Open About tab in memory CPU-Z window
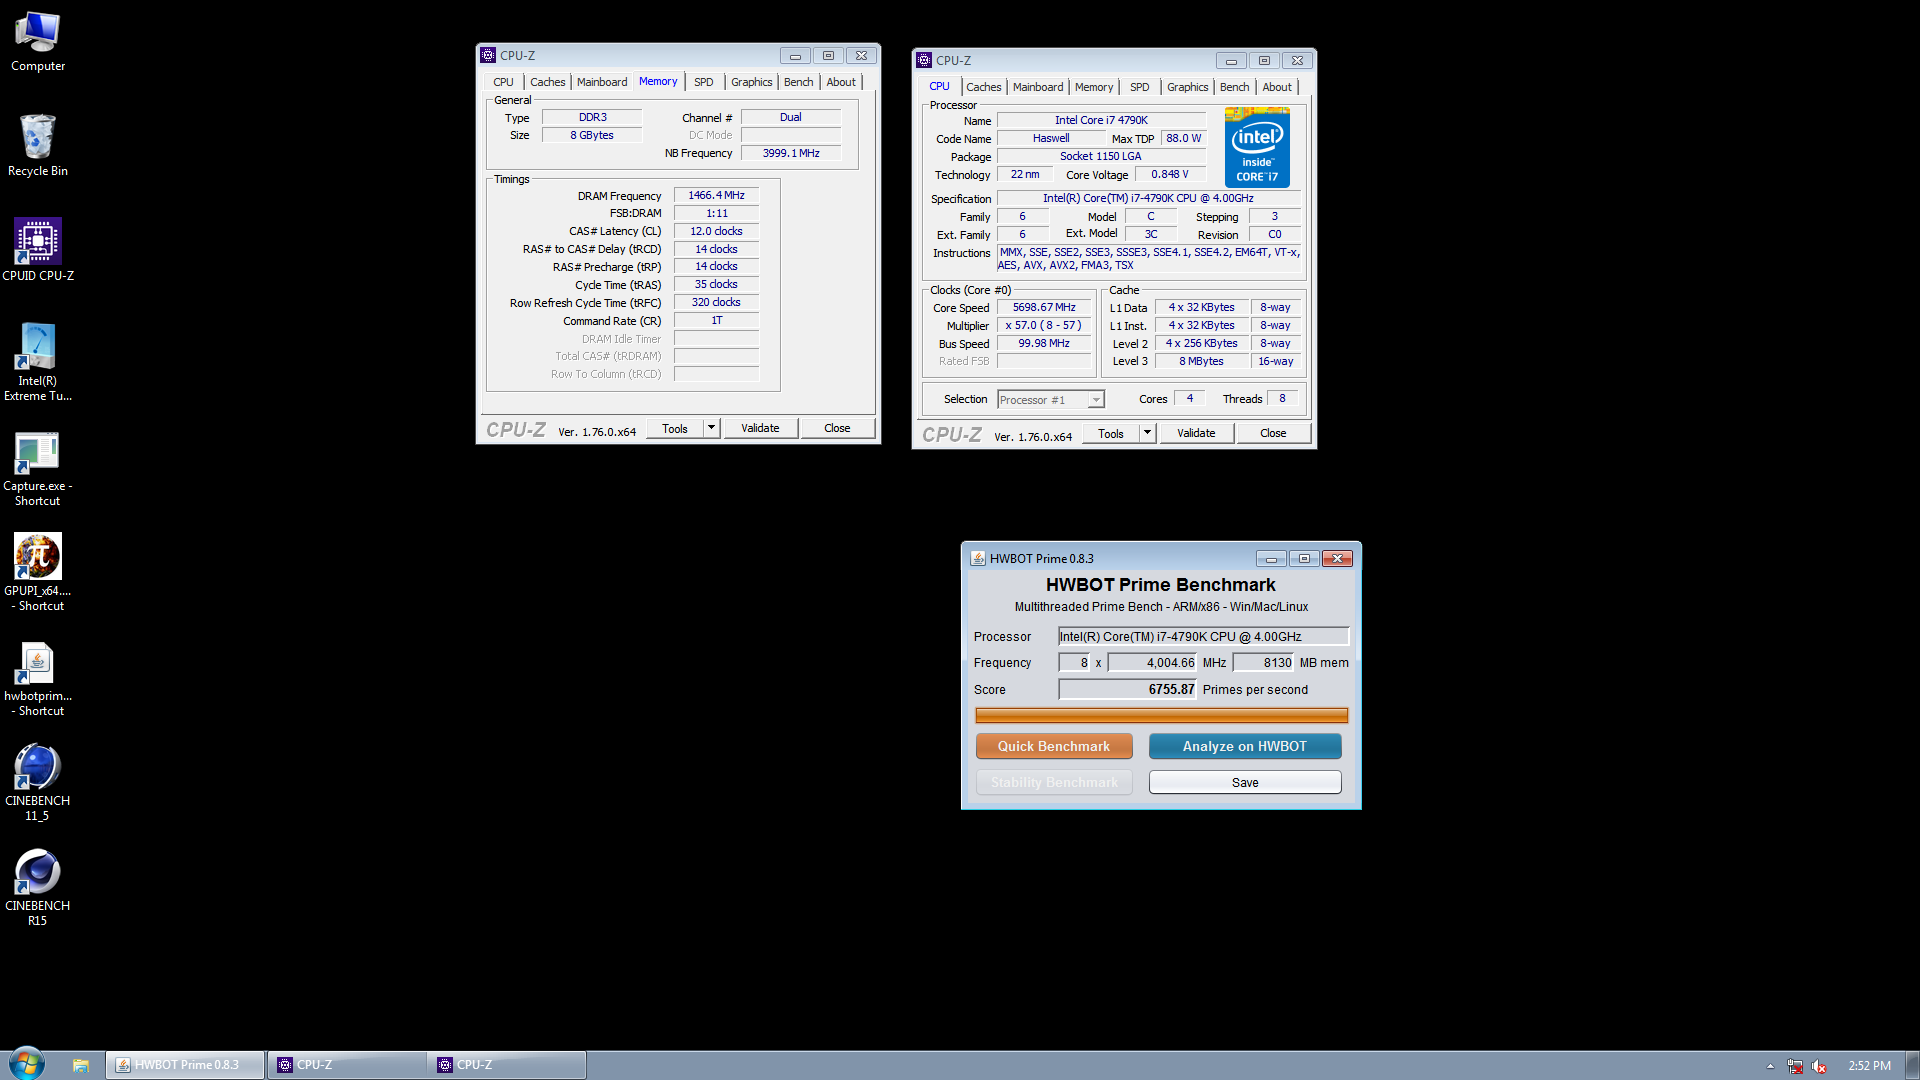The width and height of the screenshot is (1920, 1080). pyautogui.click(x=841, y=82)
